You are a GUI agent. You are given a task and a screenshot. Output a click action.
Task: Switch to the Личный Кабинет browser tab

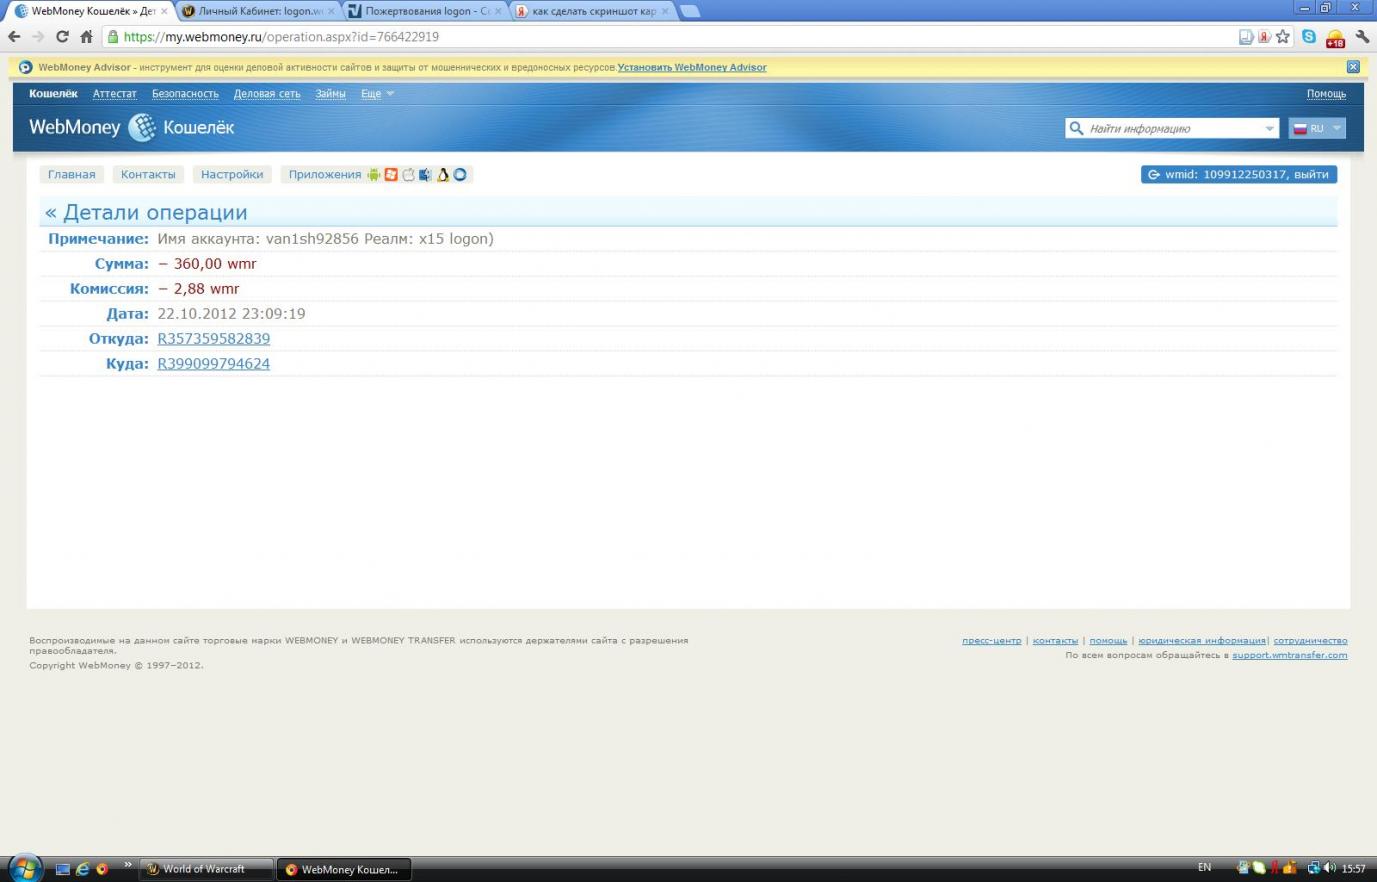pos(258,11)
